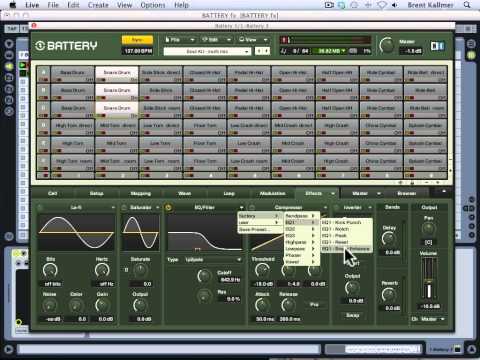This screenshot has width=480, height=360.
Task: Open the File menu in Battery
Action: coord(180,40)
